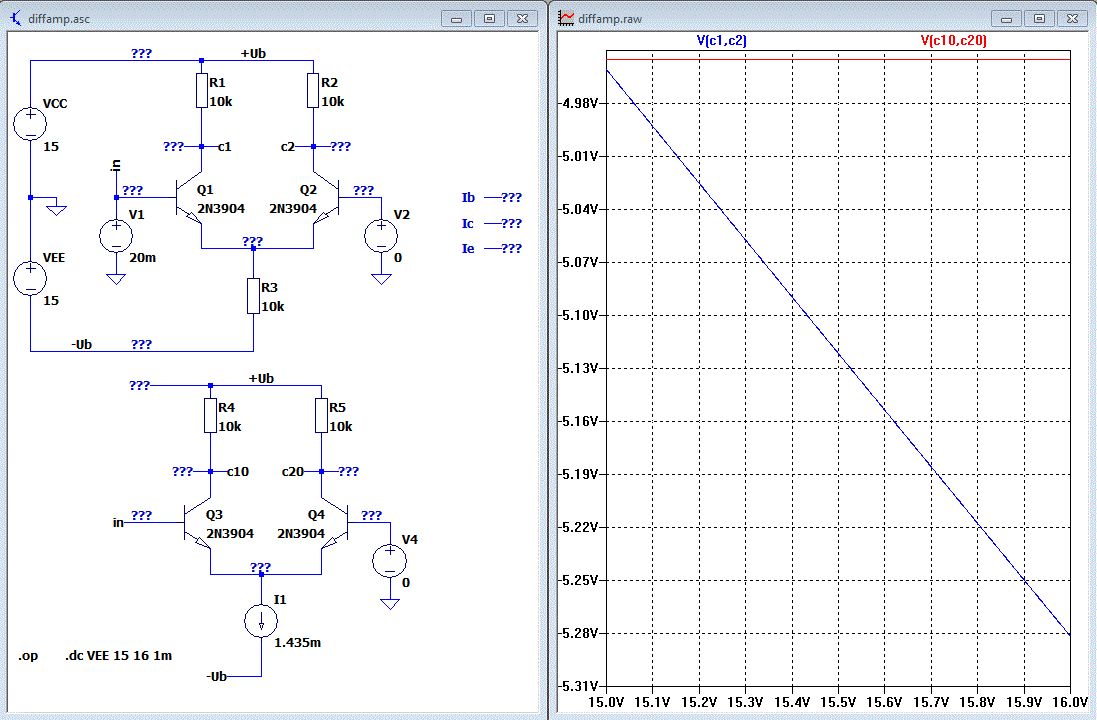Click the VCC voltage source symbol
This screenshot has width=1097, height=720.
click(30, 125)
